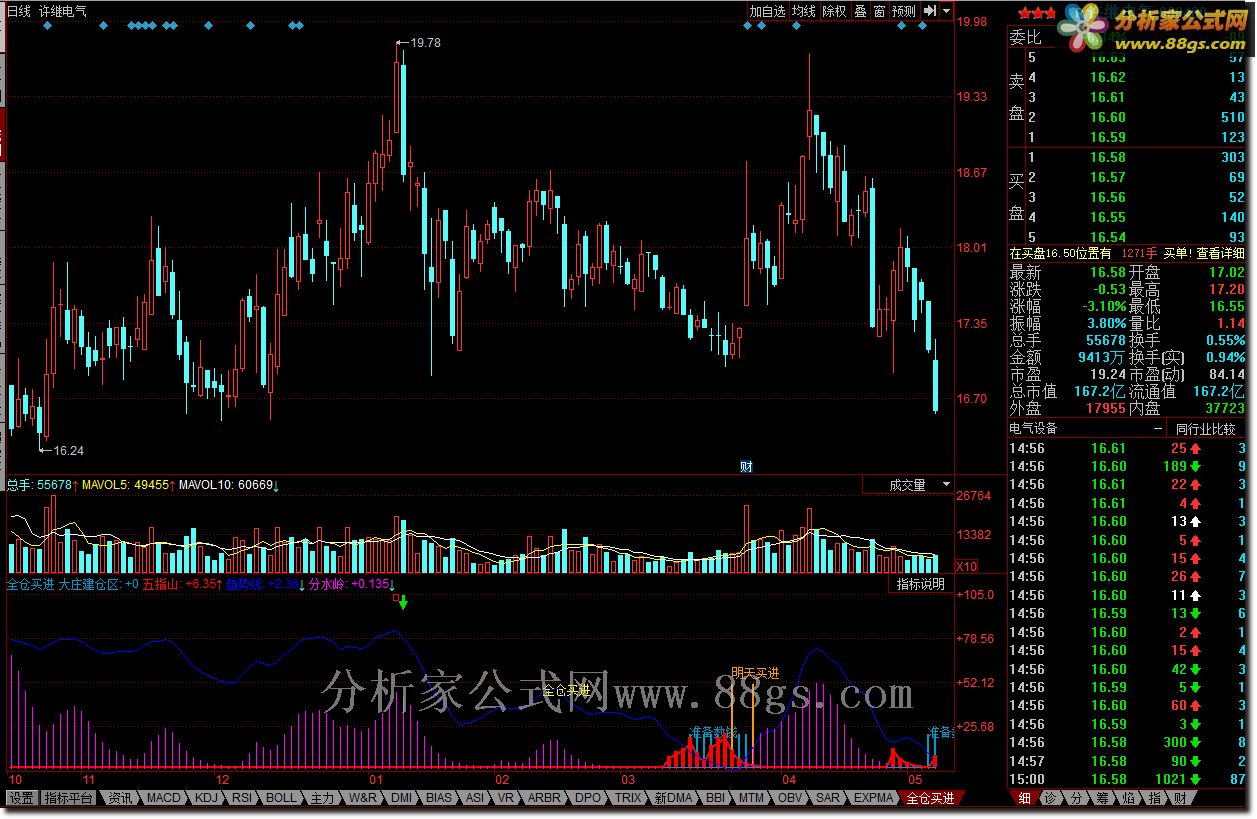The width and height of the screenshot is (1257, 819).
Task: Click the 日线 daily period label
Action: (x=19, y=11)
